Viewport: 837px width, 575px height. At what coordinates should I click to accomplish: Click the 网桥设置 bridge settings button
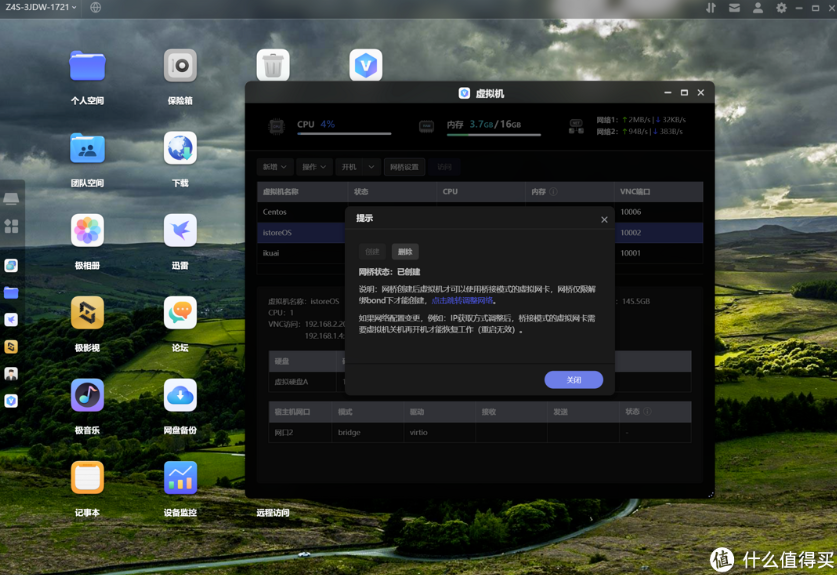pyautogui.click(x=404, y=167)
